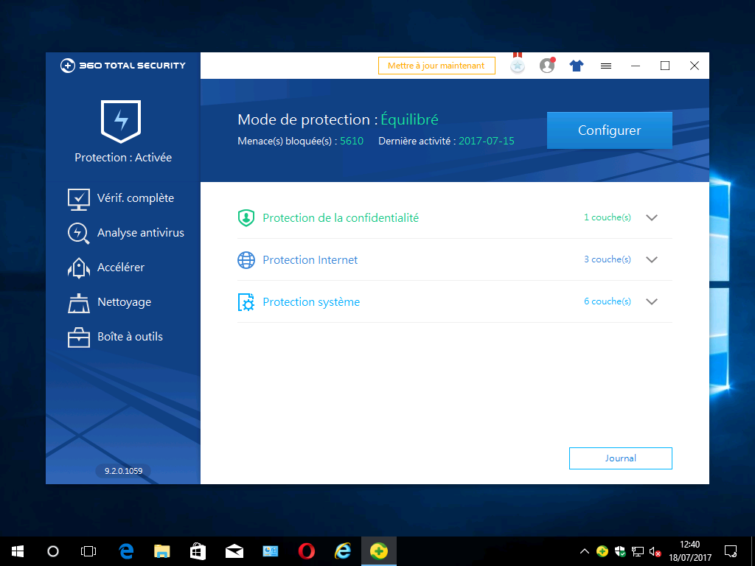The image size is (755, 566).
Task: Open Vérif. complète from sidebar
Action: (x=121, y=198)
